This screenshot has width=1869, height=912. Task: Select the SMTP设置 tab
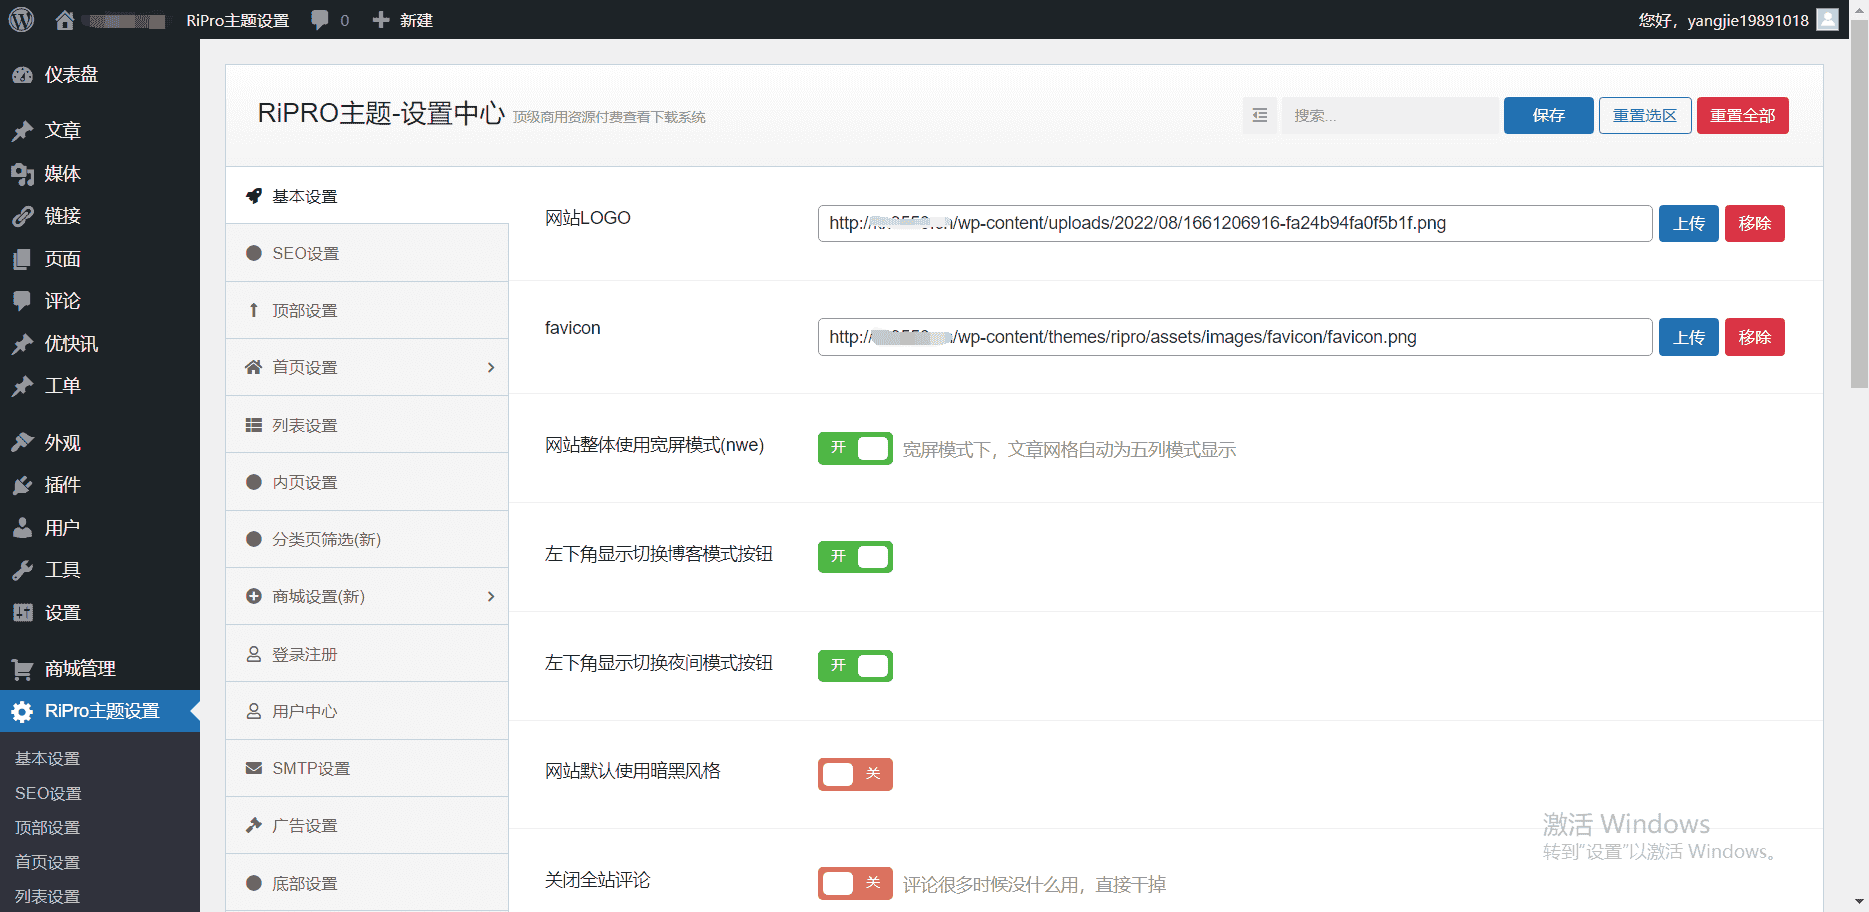point(367,769)
